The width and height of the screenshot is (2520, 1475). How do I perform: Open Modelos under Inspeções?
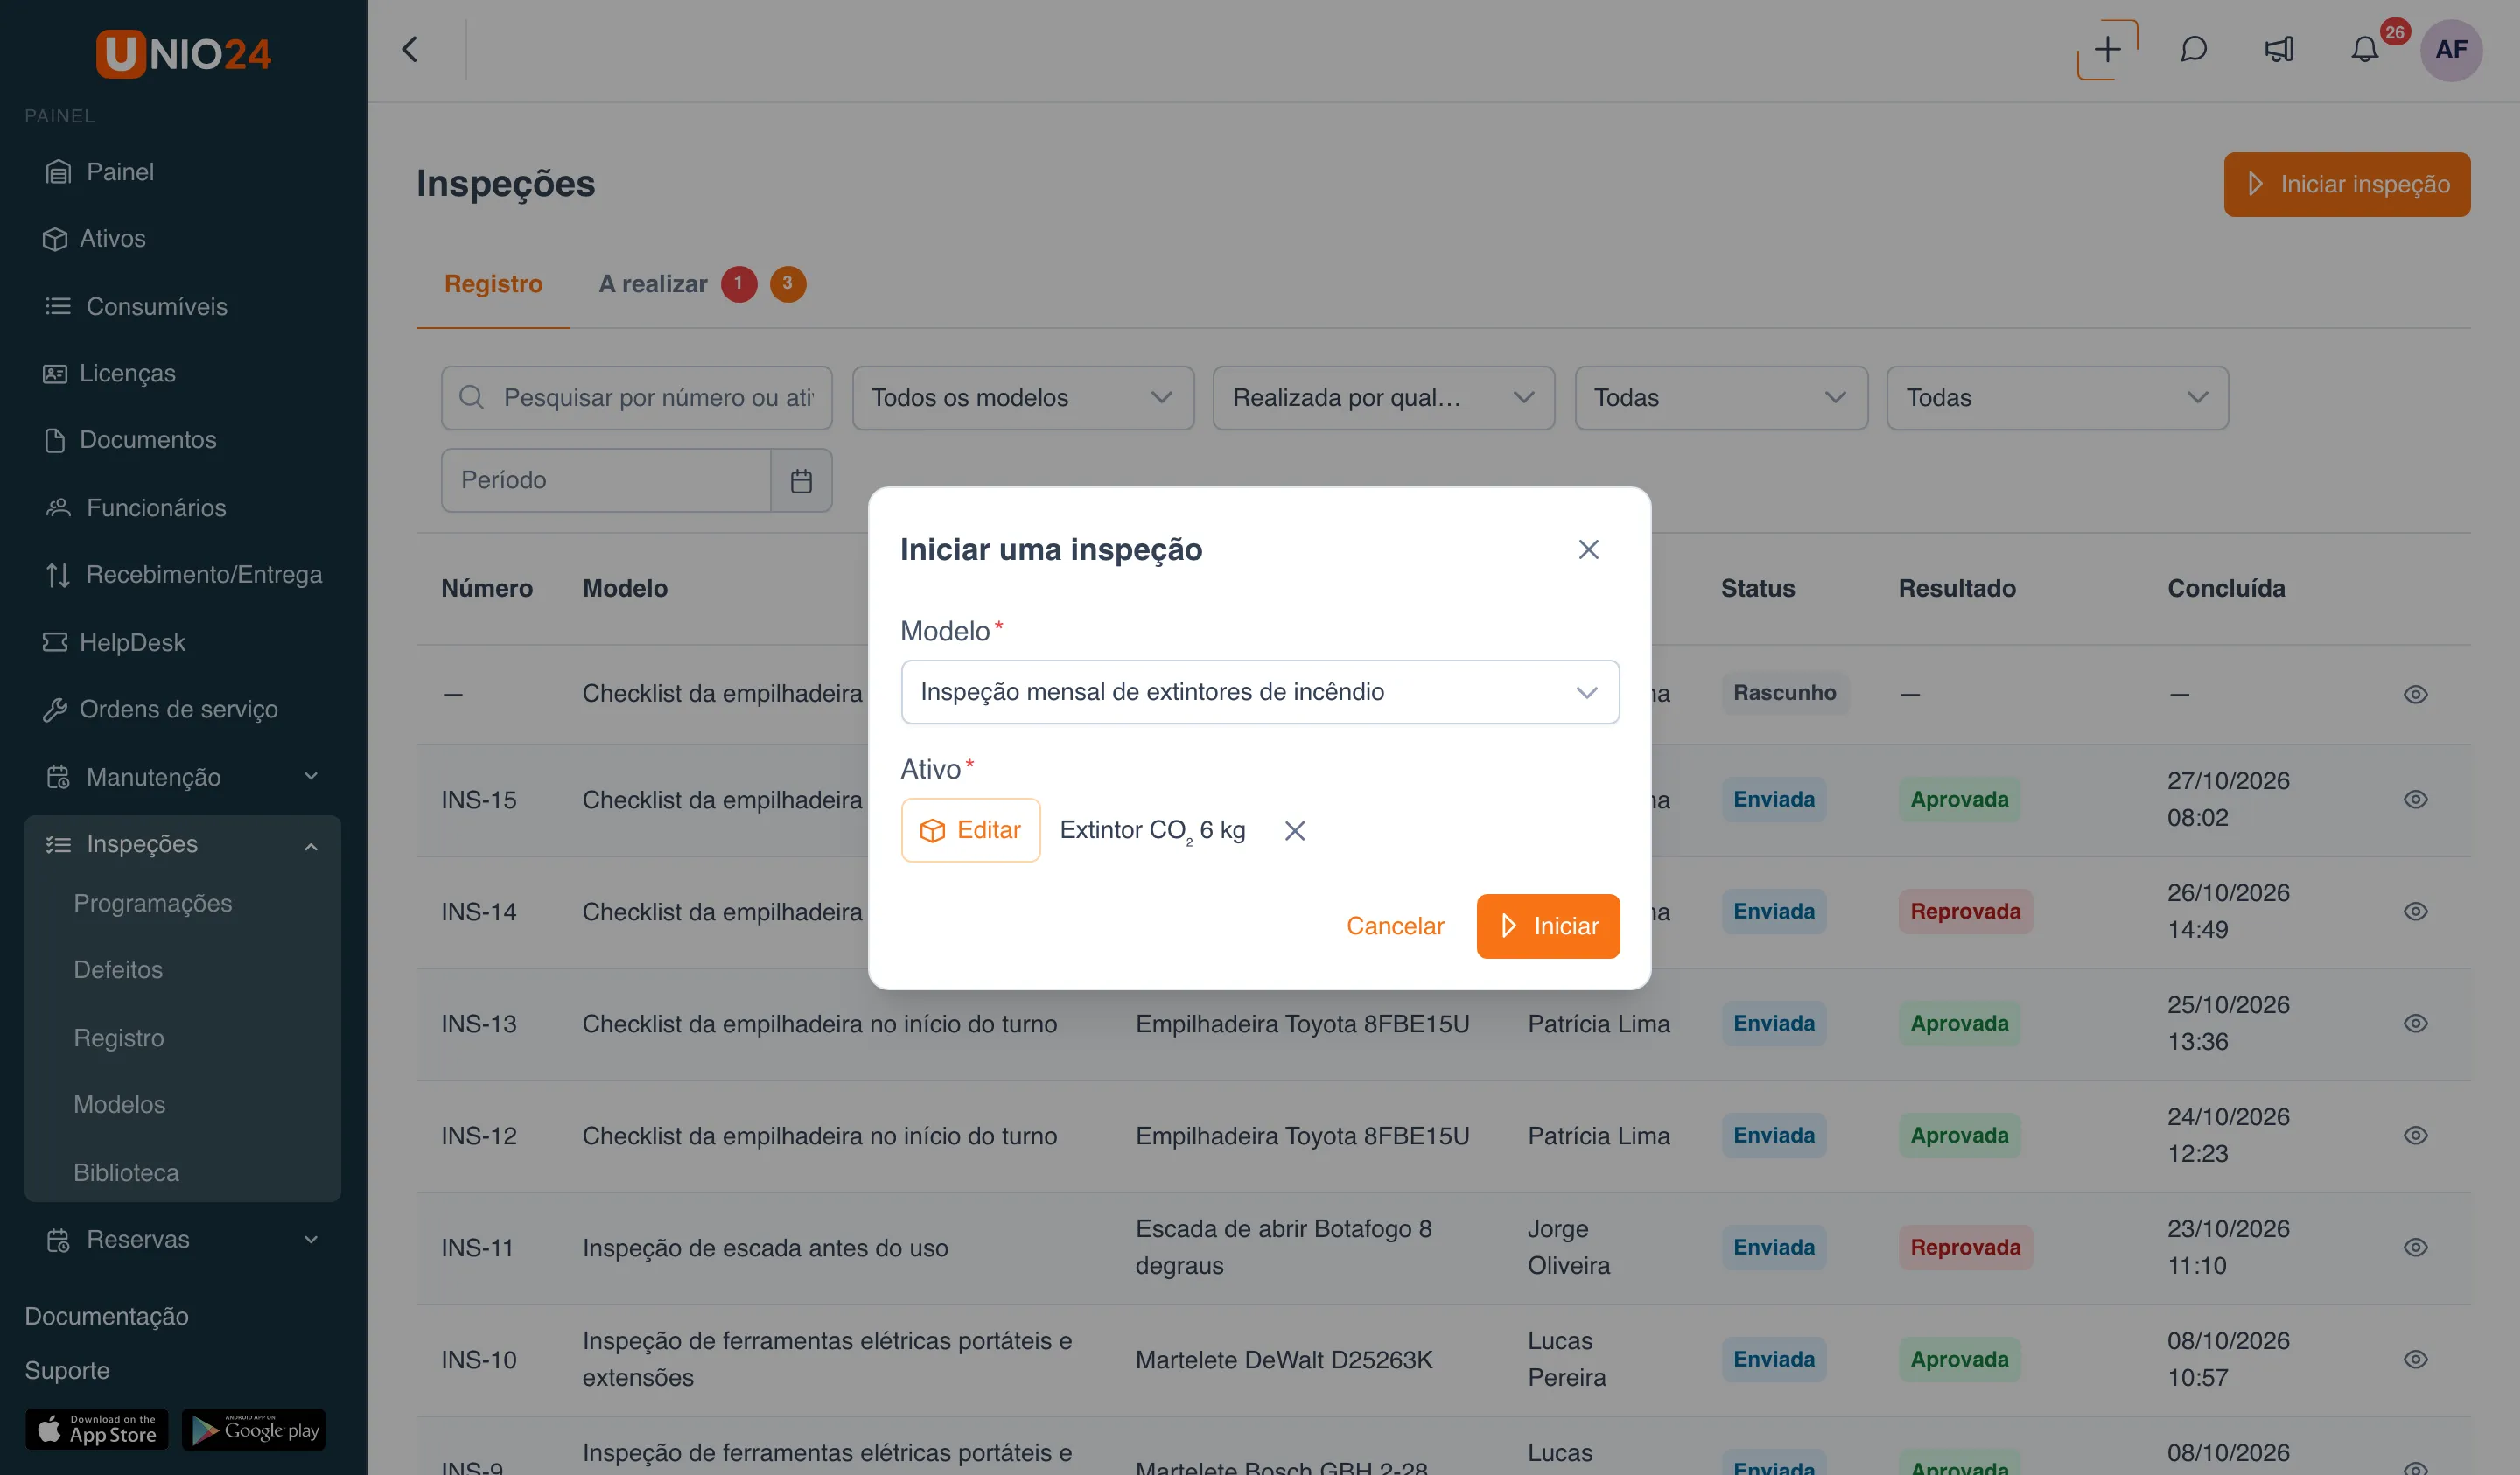tap(119, 1105)
